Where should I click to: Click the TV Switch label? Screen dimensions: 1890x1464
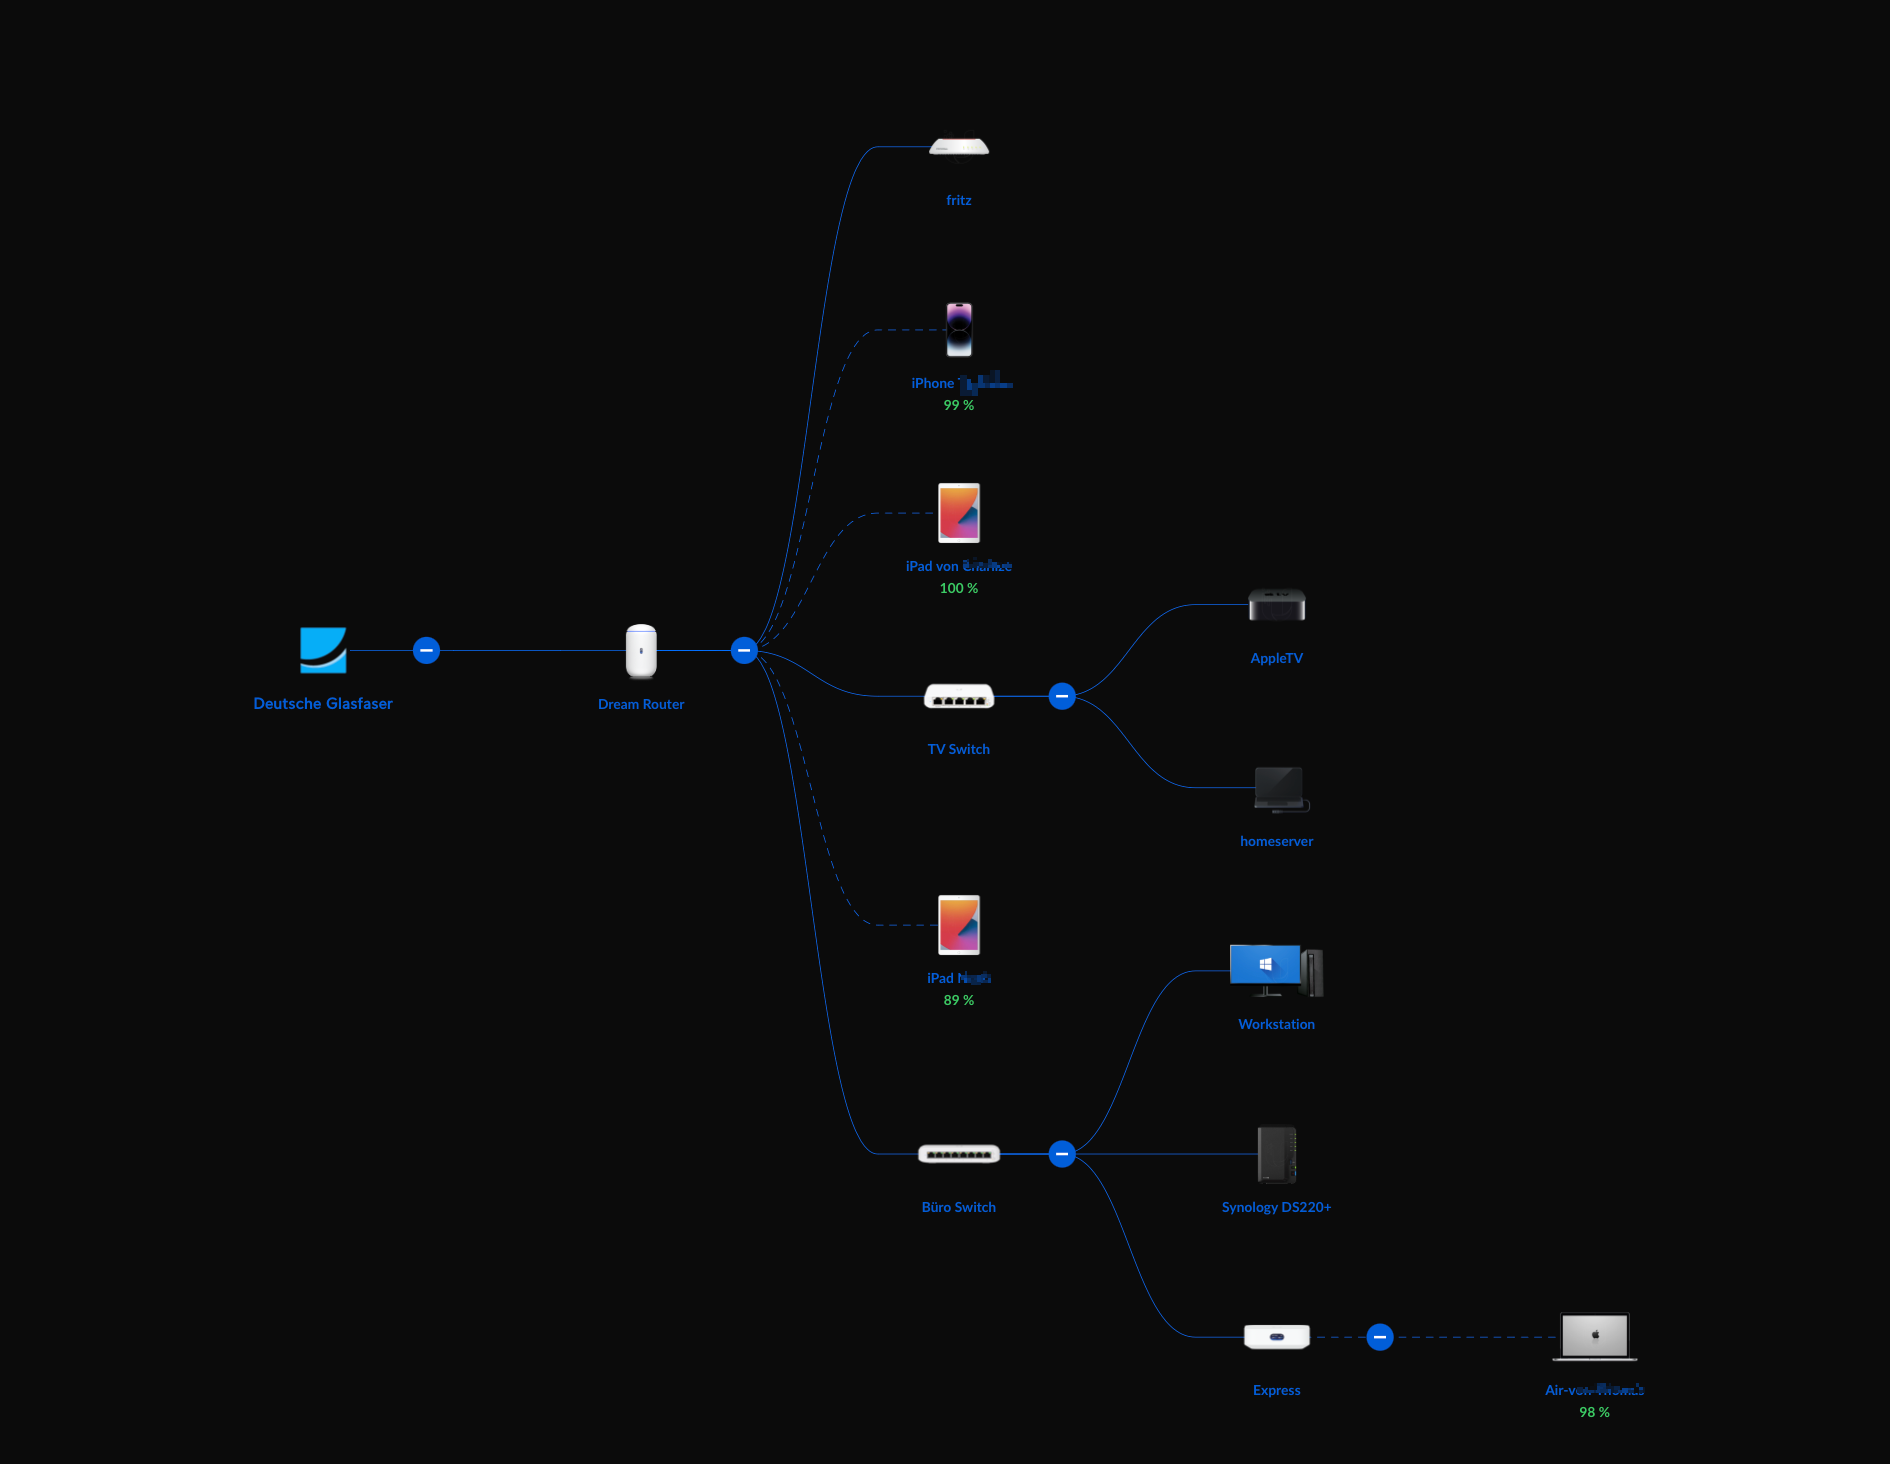(959, 749)
